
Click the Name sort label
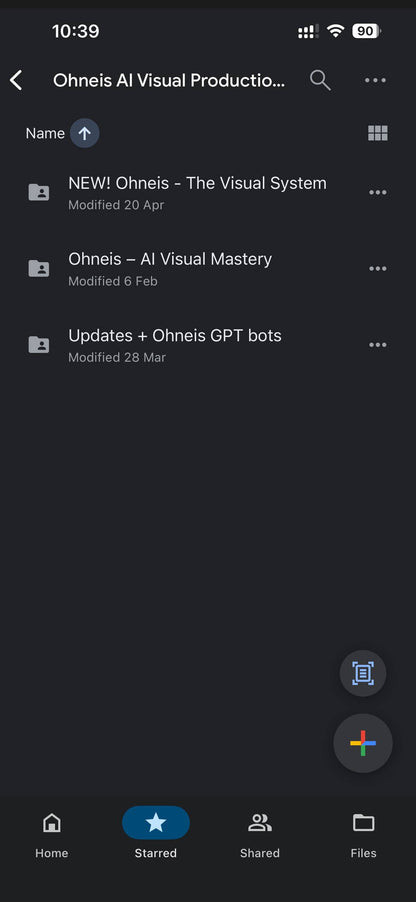tap(45, 133)
